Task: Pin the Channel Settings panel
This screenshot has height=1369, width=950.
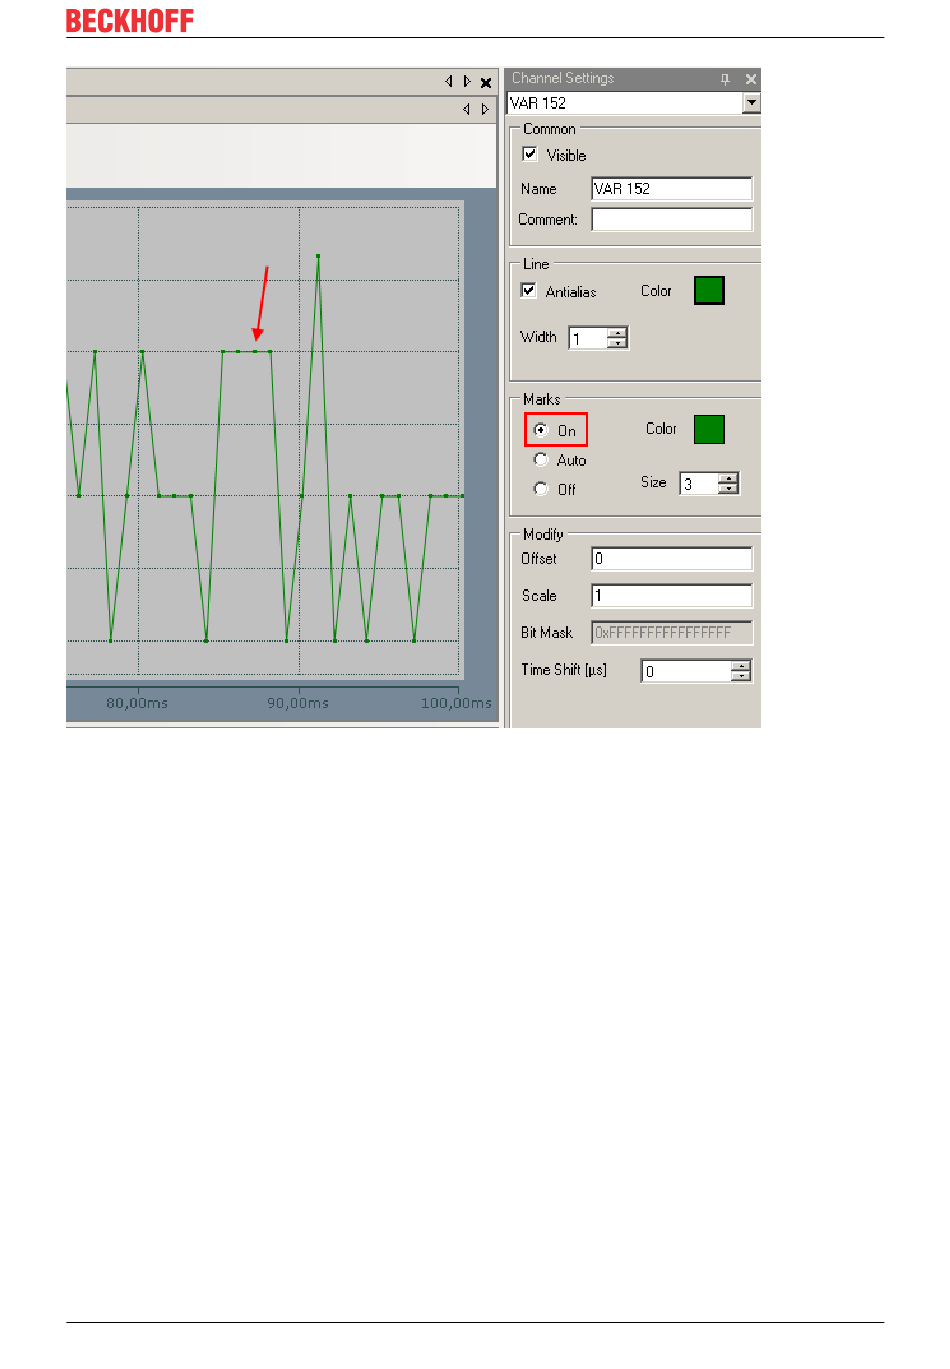Action: [725, 79]
